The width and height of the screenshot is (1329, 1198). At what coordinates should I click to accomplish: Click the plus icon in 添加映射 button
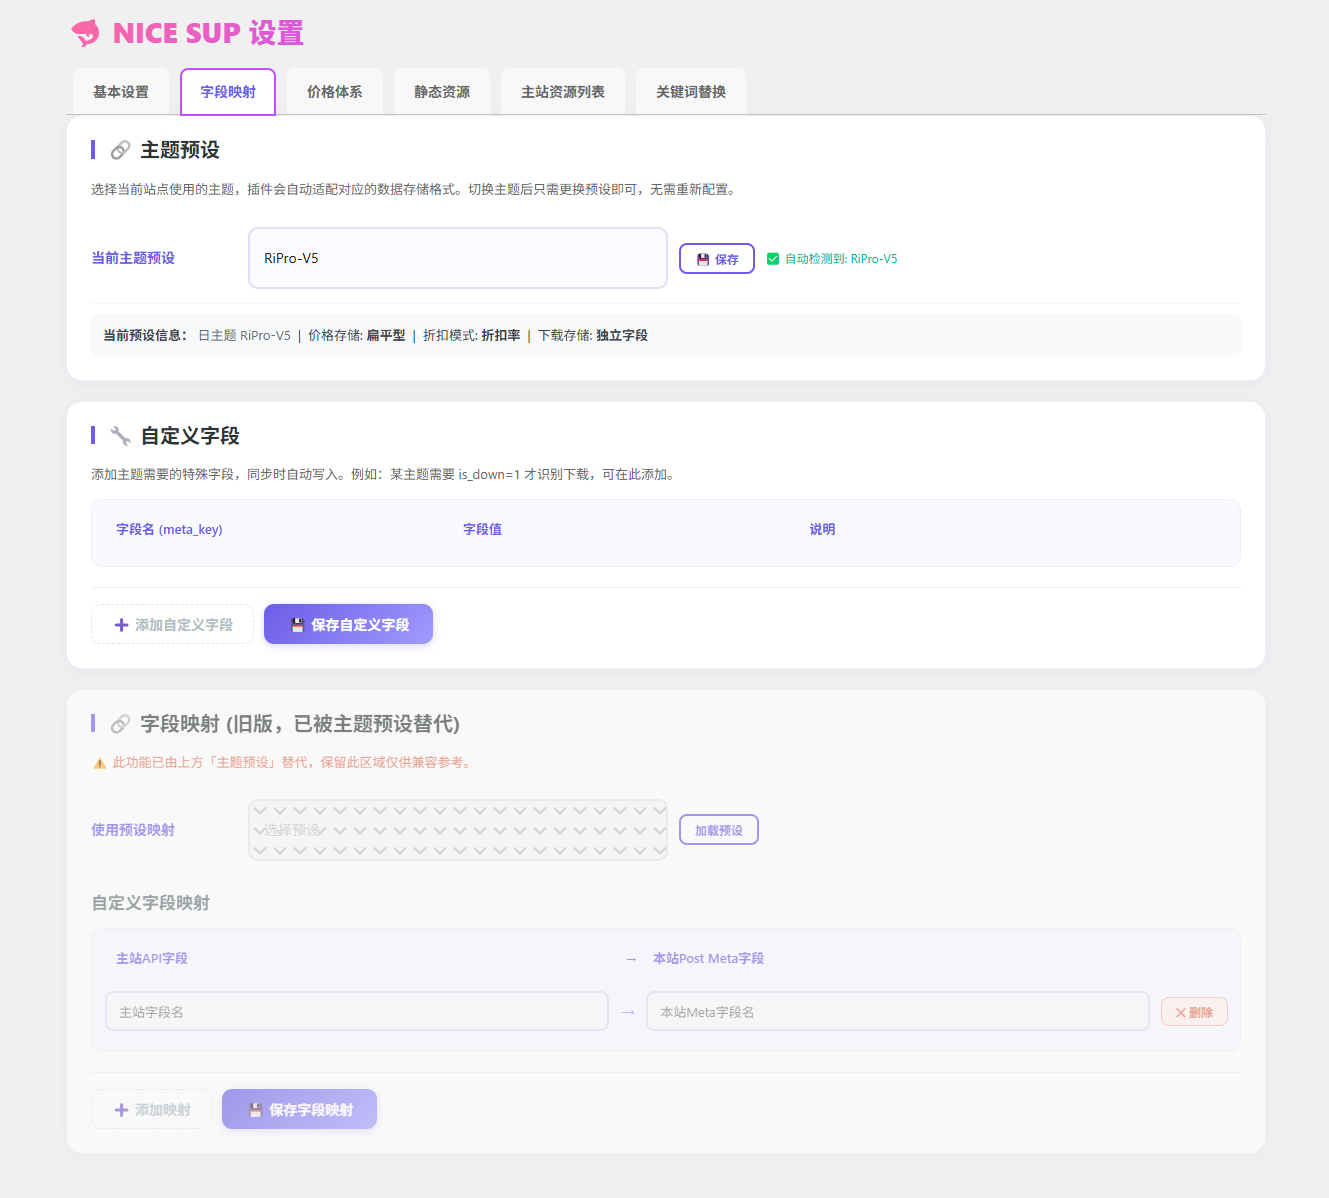pyautogui.click(x=122, y=1110)
